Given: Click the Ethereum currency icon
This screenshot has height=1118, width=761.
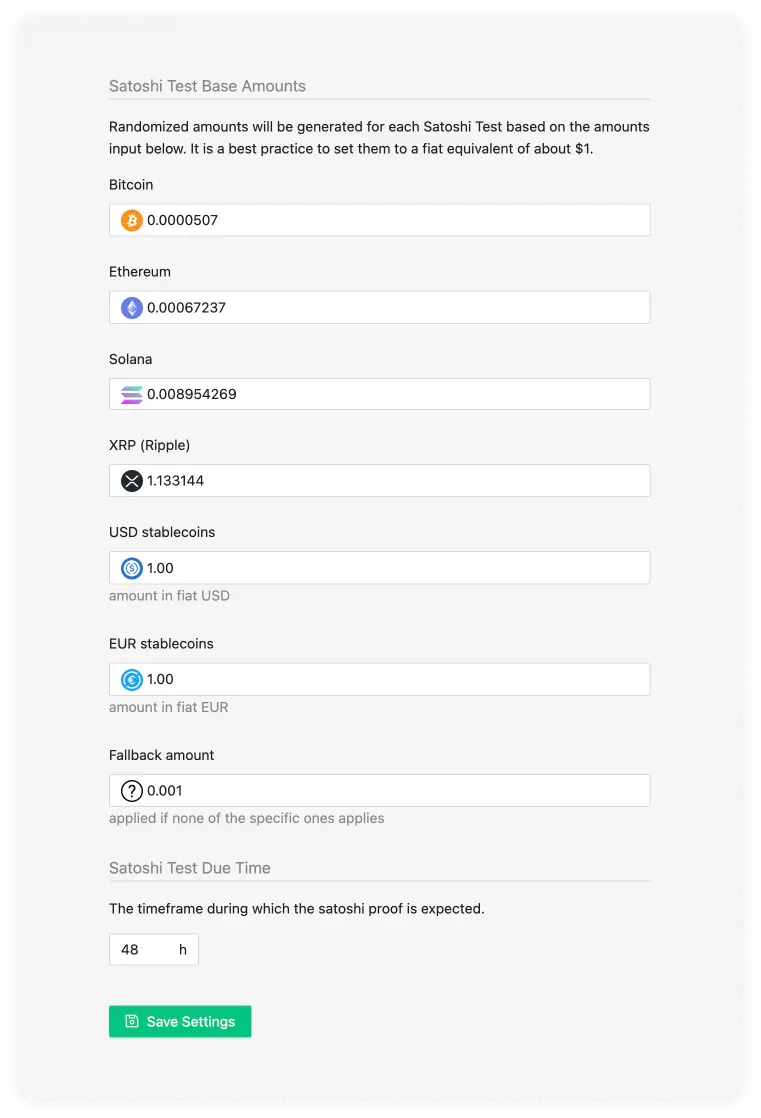Looking at the screenshot, I should point(131,307).
